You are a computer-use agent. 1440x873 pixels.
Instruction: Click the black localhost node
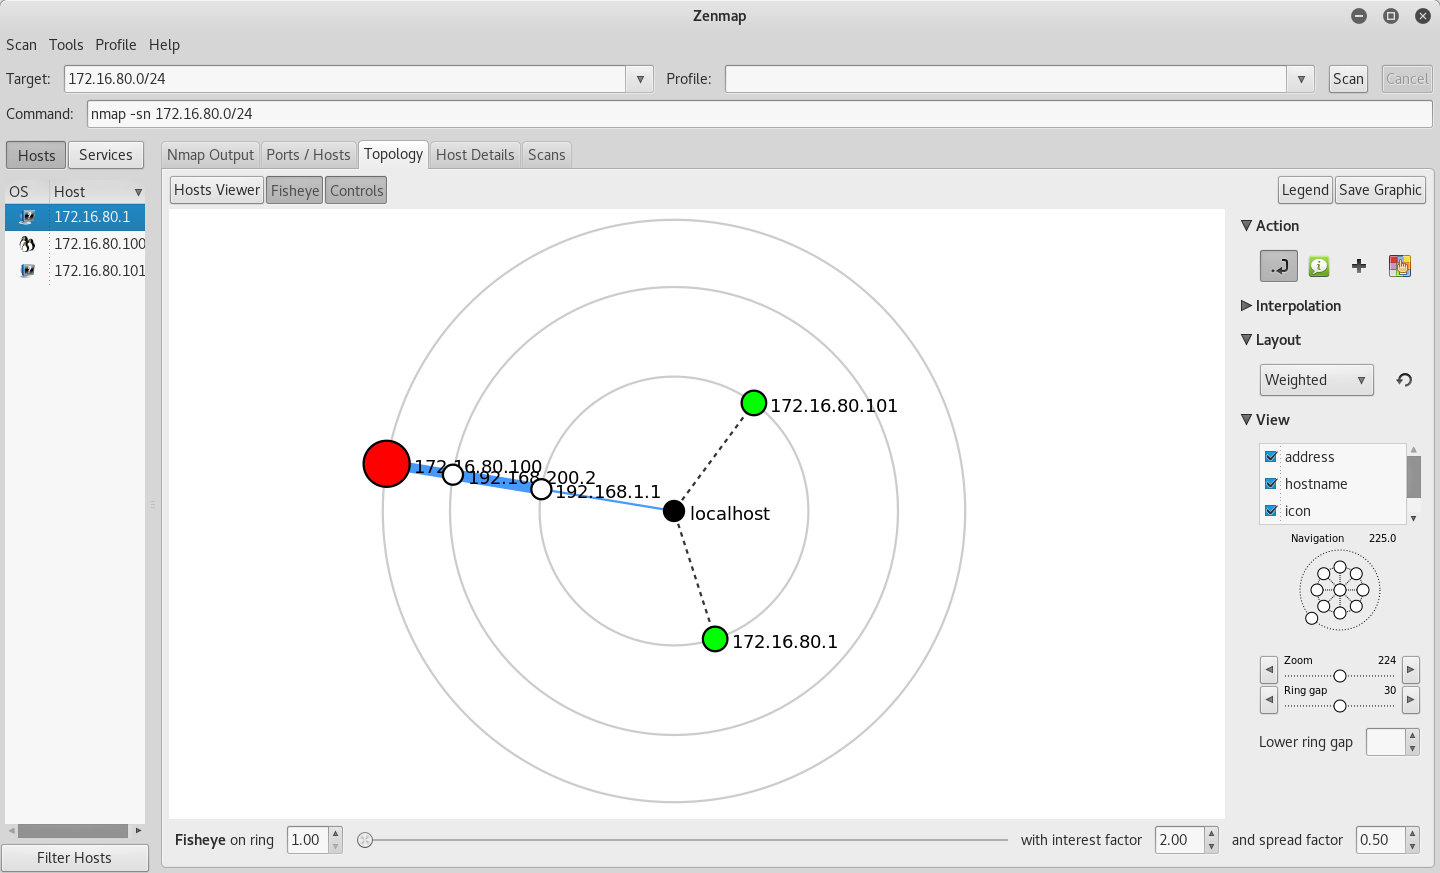pos(674,512)
